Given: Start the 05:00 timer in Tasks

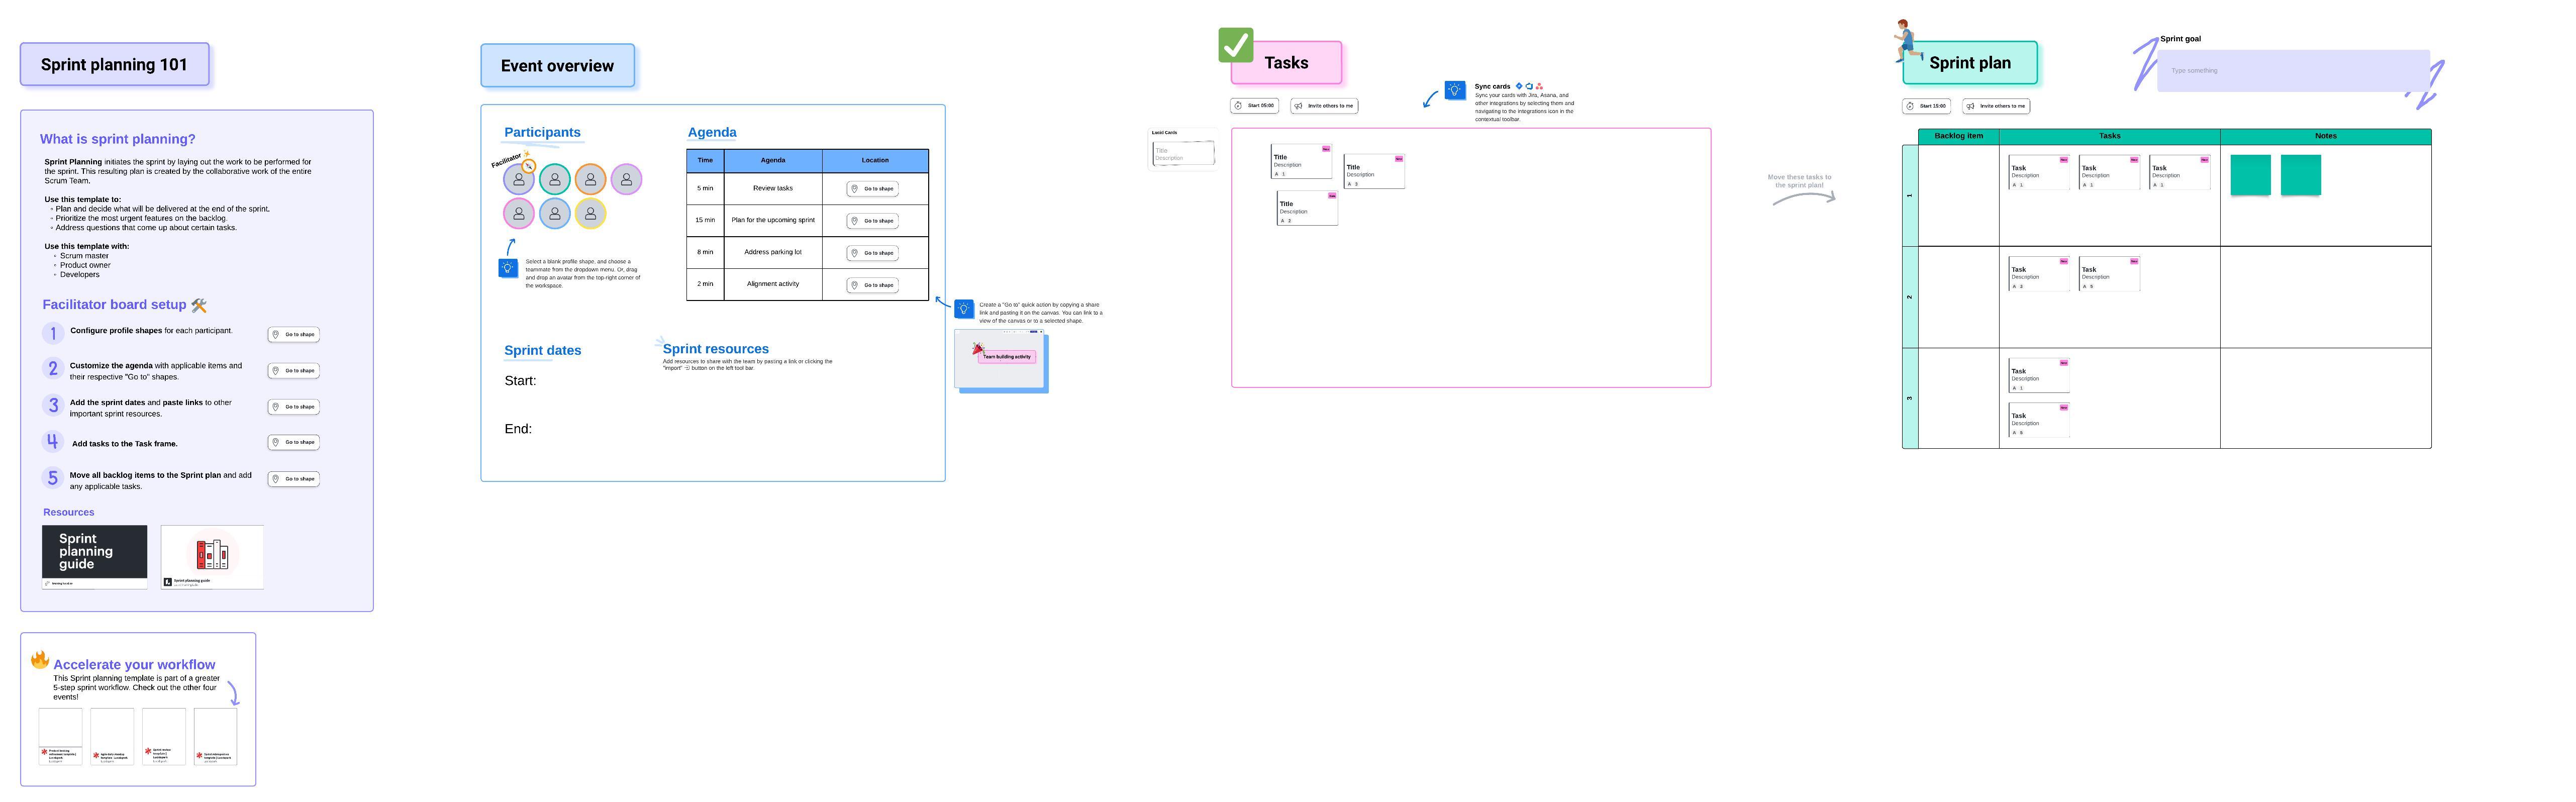Looking at the screenshot, I should [x=1254, y=105].
